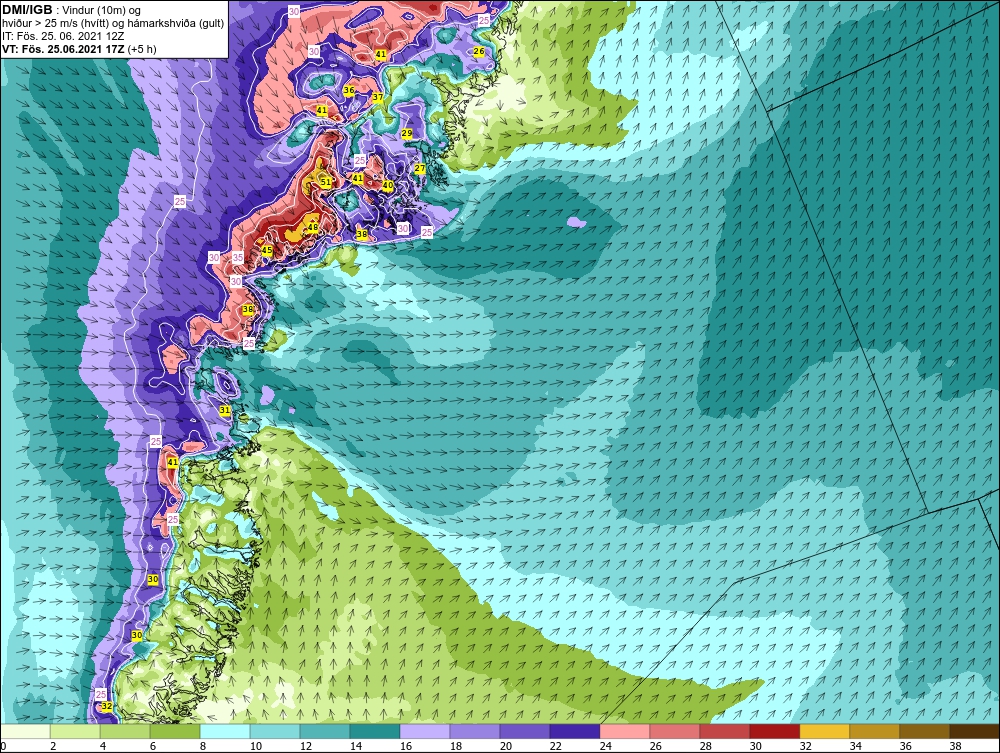Select the 30–32 m/s dark red legend swatch
Image resolution: width=1000 pixels, height=753 pixels.
[x=775, y=731]
